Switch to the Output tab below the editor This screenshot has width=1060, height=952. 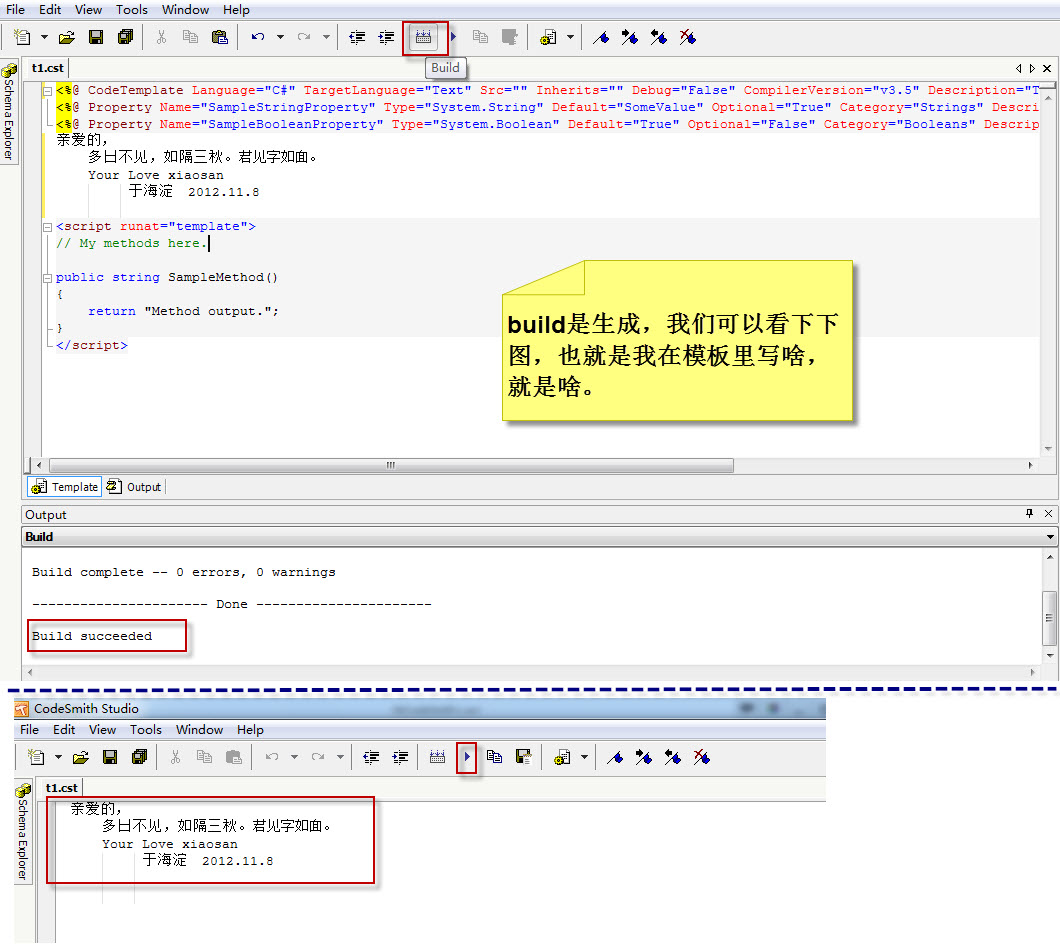point(134,487)
